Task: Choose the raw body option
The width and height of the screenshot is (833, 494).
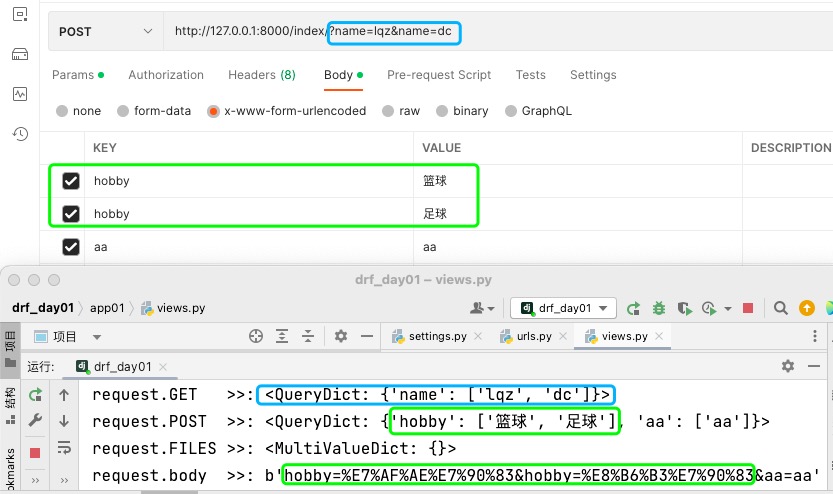Action: coord(400,111)
